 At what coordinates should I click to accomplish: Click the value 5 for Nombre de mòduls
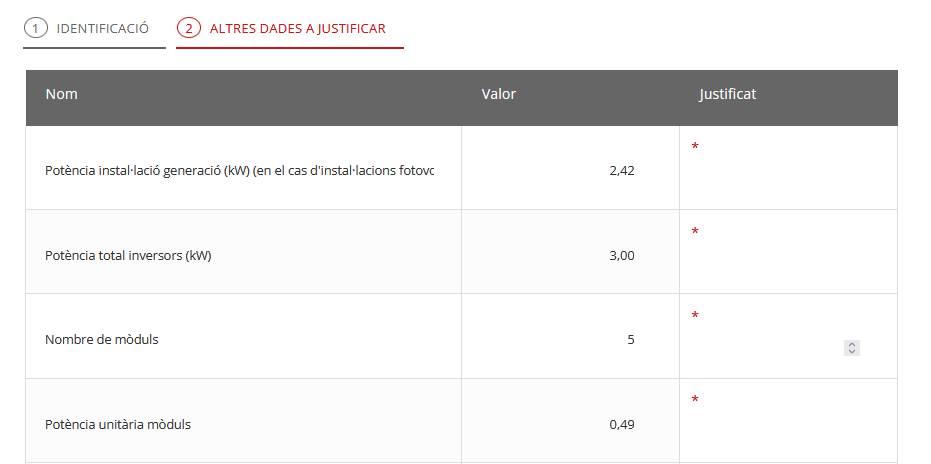click(631, 340)
